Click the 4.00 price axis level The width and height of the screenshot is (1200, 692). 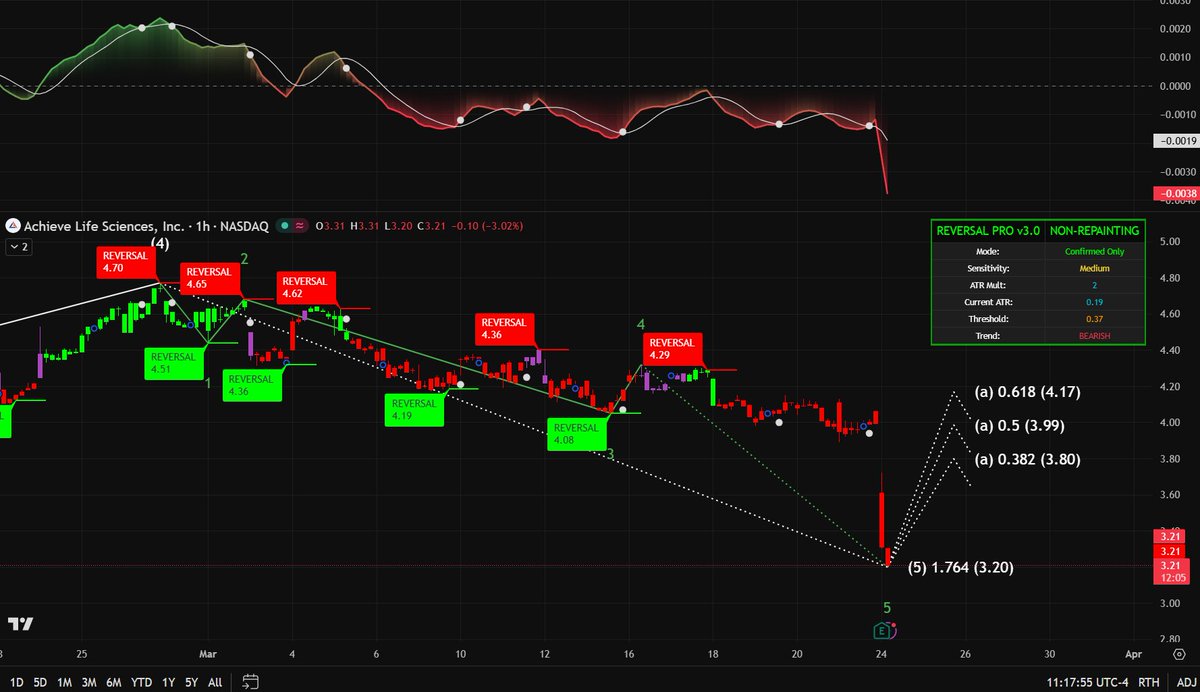[x=1172, y=422]
